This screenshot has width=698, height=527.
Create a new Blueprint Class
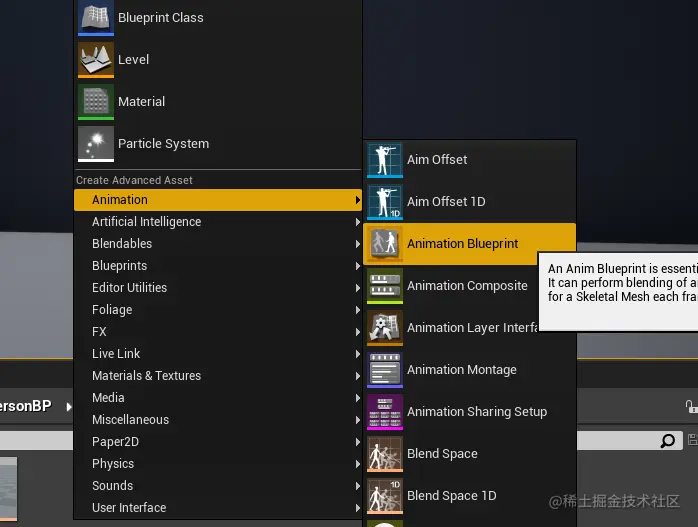click(x=219, y=18)
